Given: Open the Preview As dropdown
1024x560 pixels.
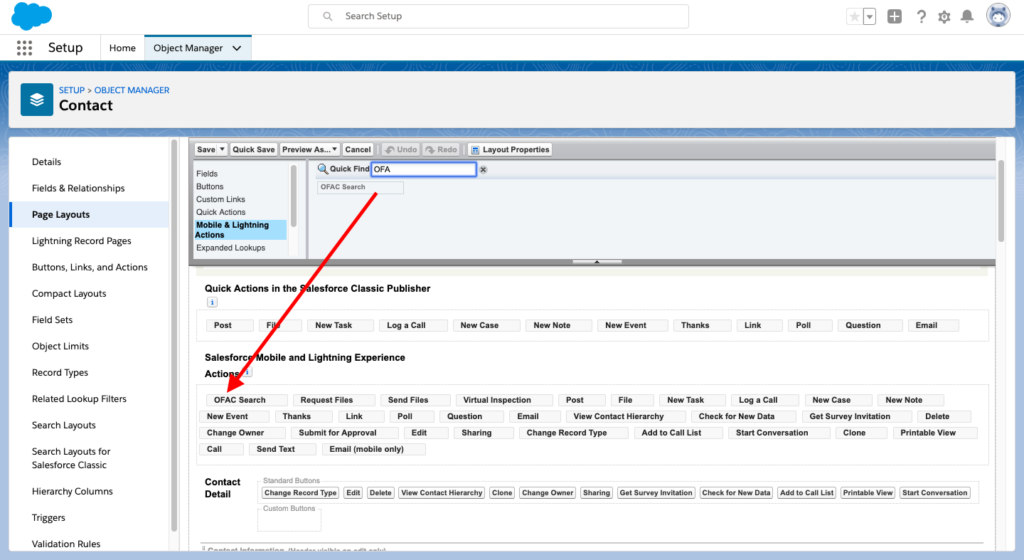Looking at the screenshot, I should (x=310, y=149).
